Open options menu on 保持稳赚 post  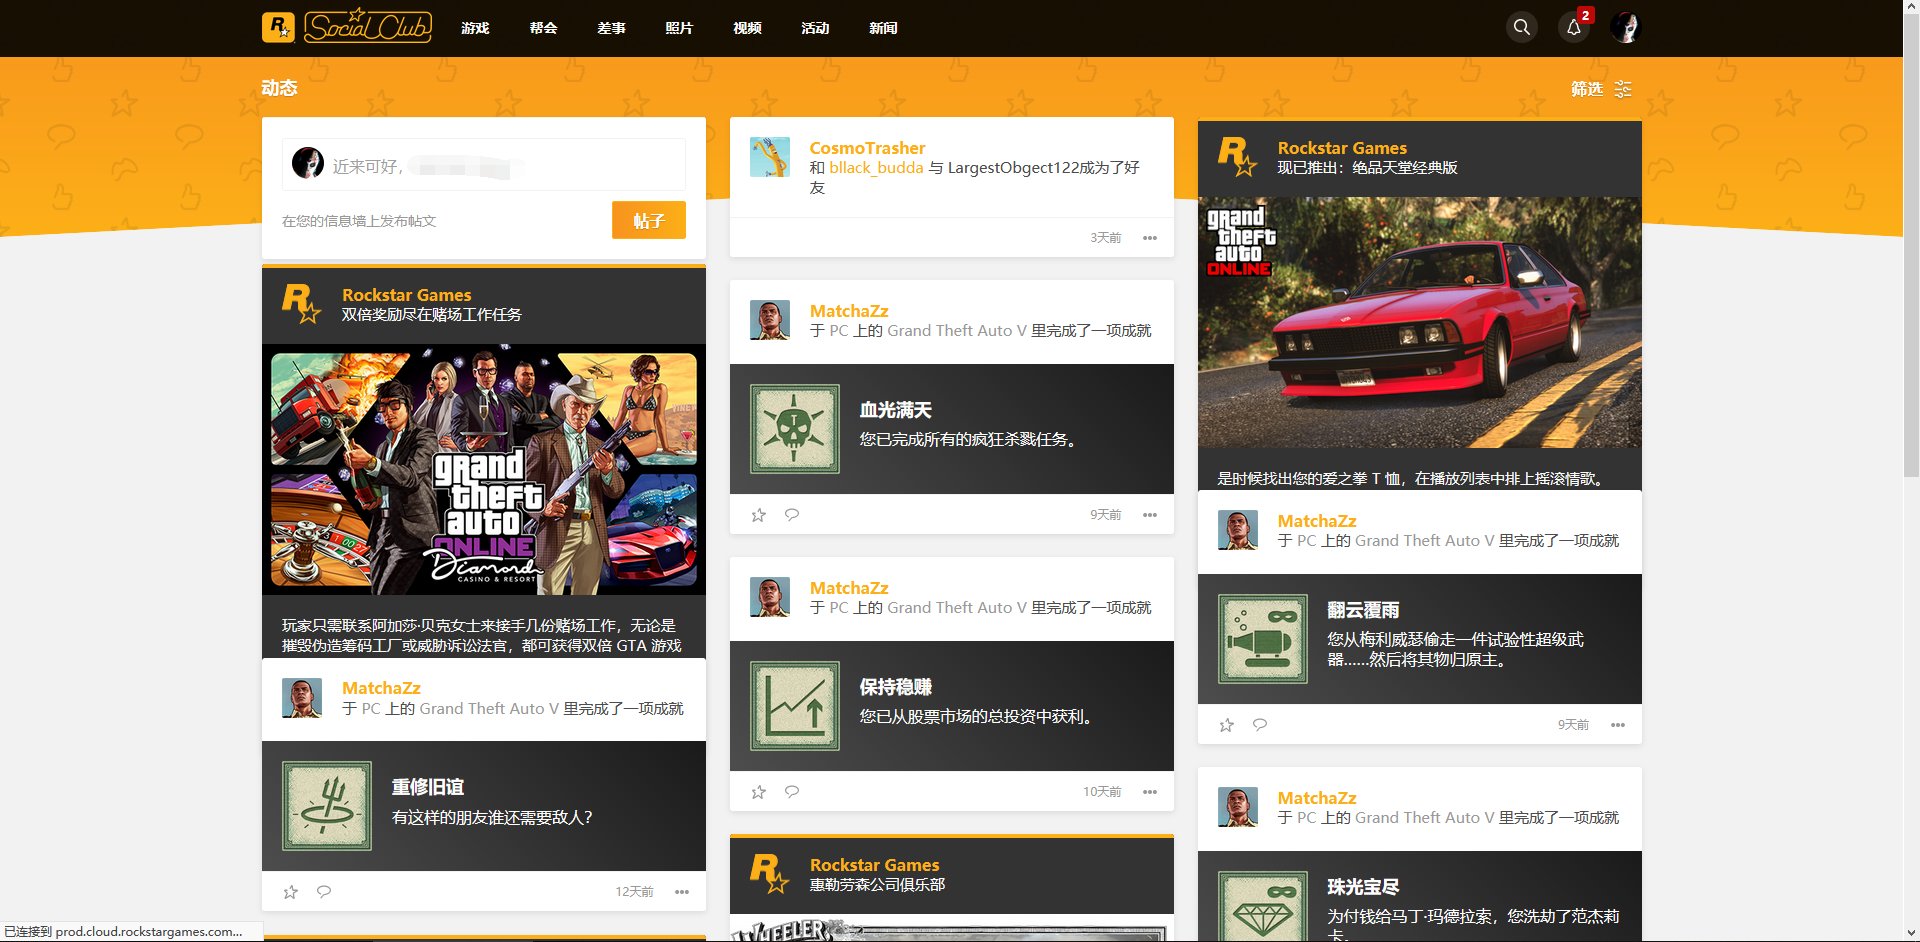pyautogui.click(x=1150, y=791)
